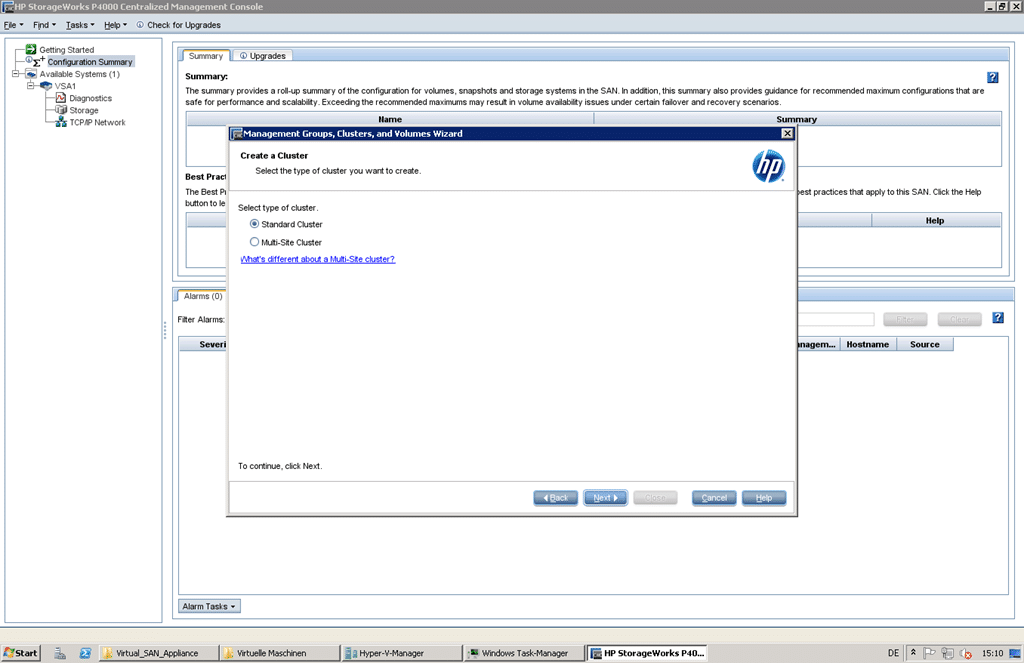1024x663 pixels.
Task: Click the network tray icon
Action: pyautogui.click(x=948, y=653)
